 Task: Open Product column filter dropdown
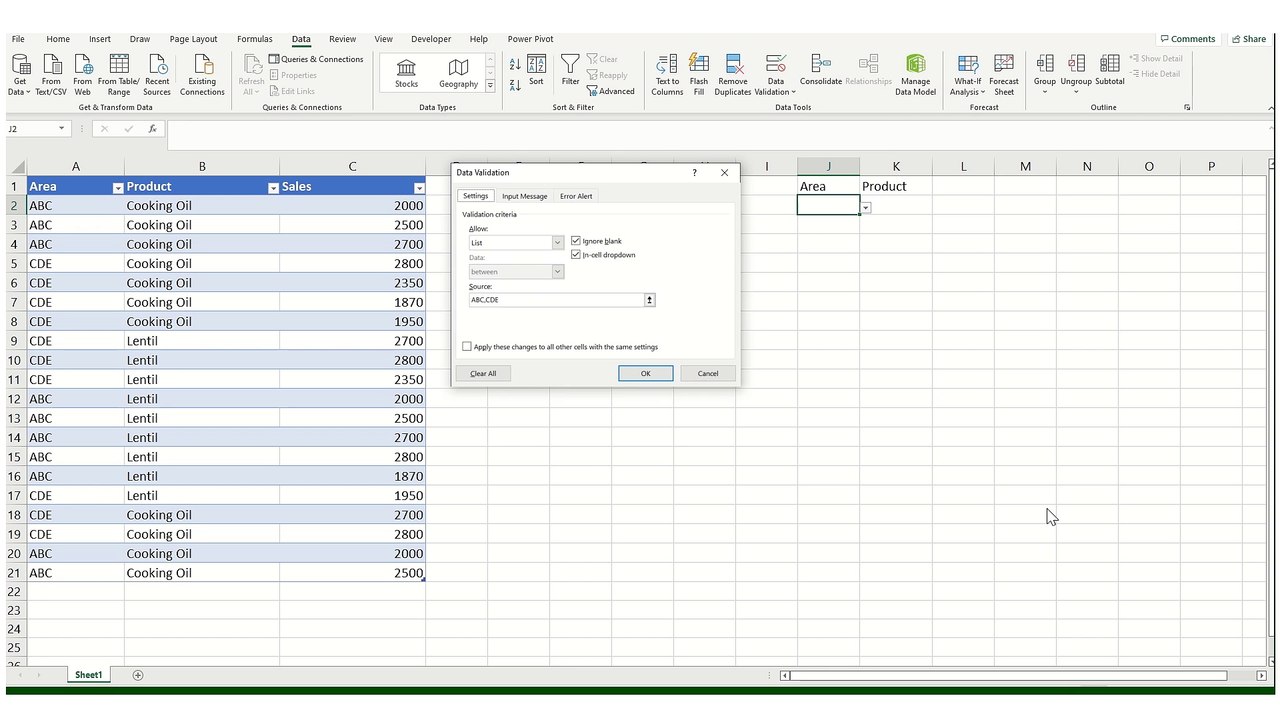(273, 188)
